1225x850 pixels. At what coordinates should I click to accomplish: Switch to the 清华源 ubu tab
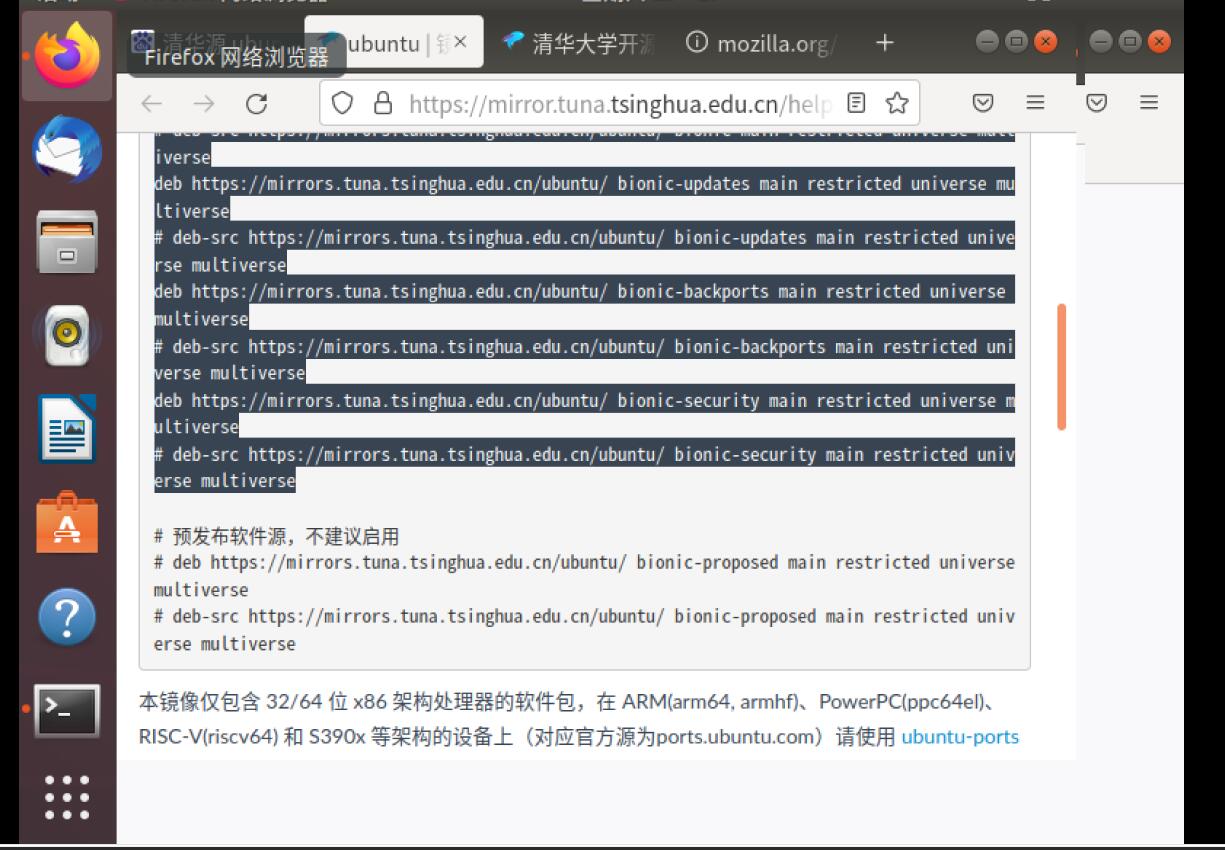point(210,44)
